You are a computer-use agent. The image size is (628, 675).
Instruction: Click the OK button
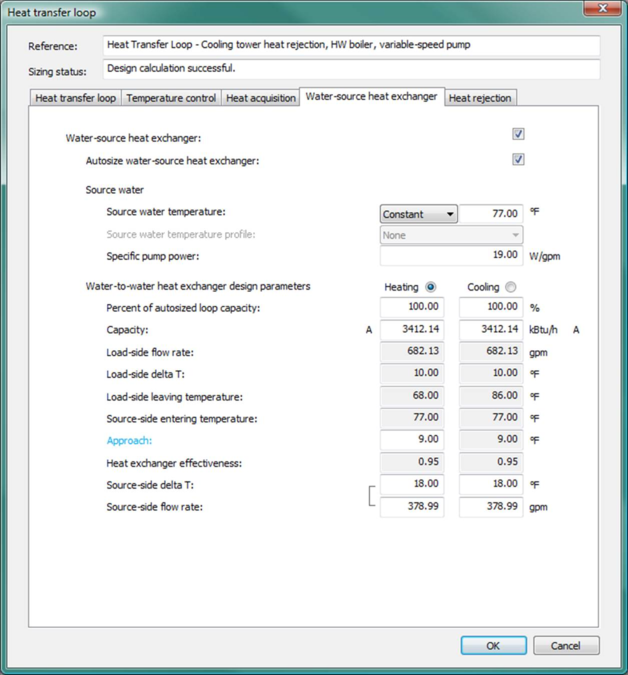click(x=493, y=646)
